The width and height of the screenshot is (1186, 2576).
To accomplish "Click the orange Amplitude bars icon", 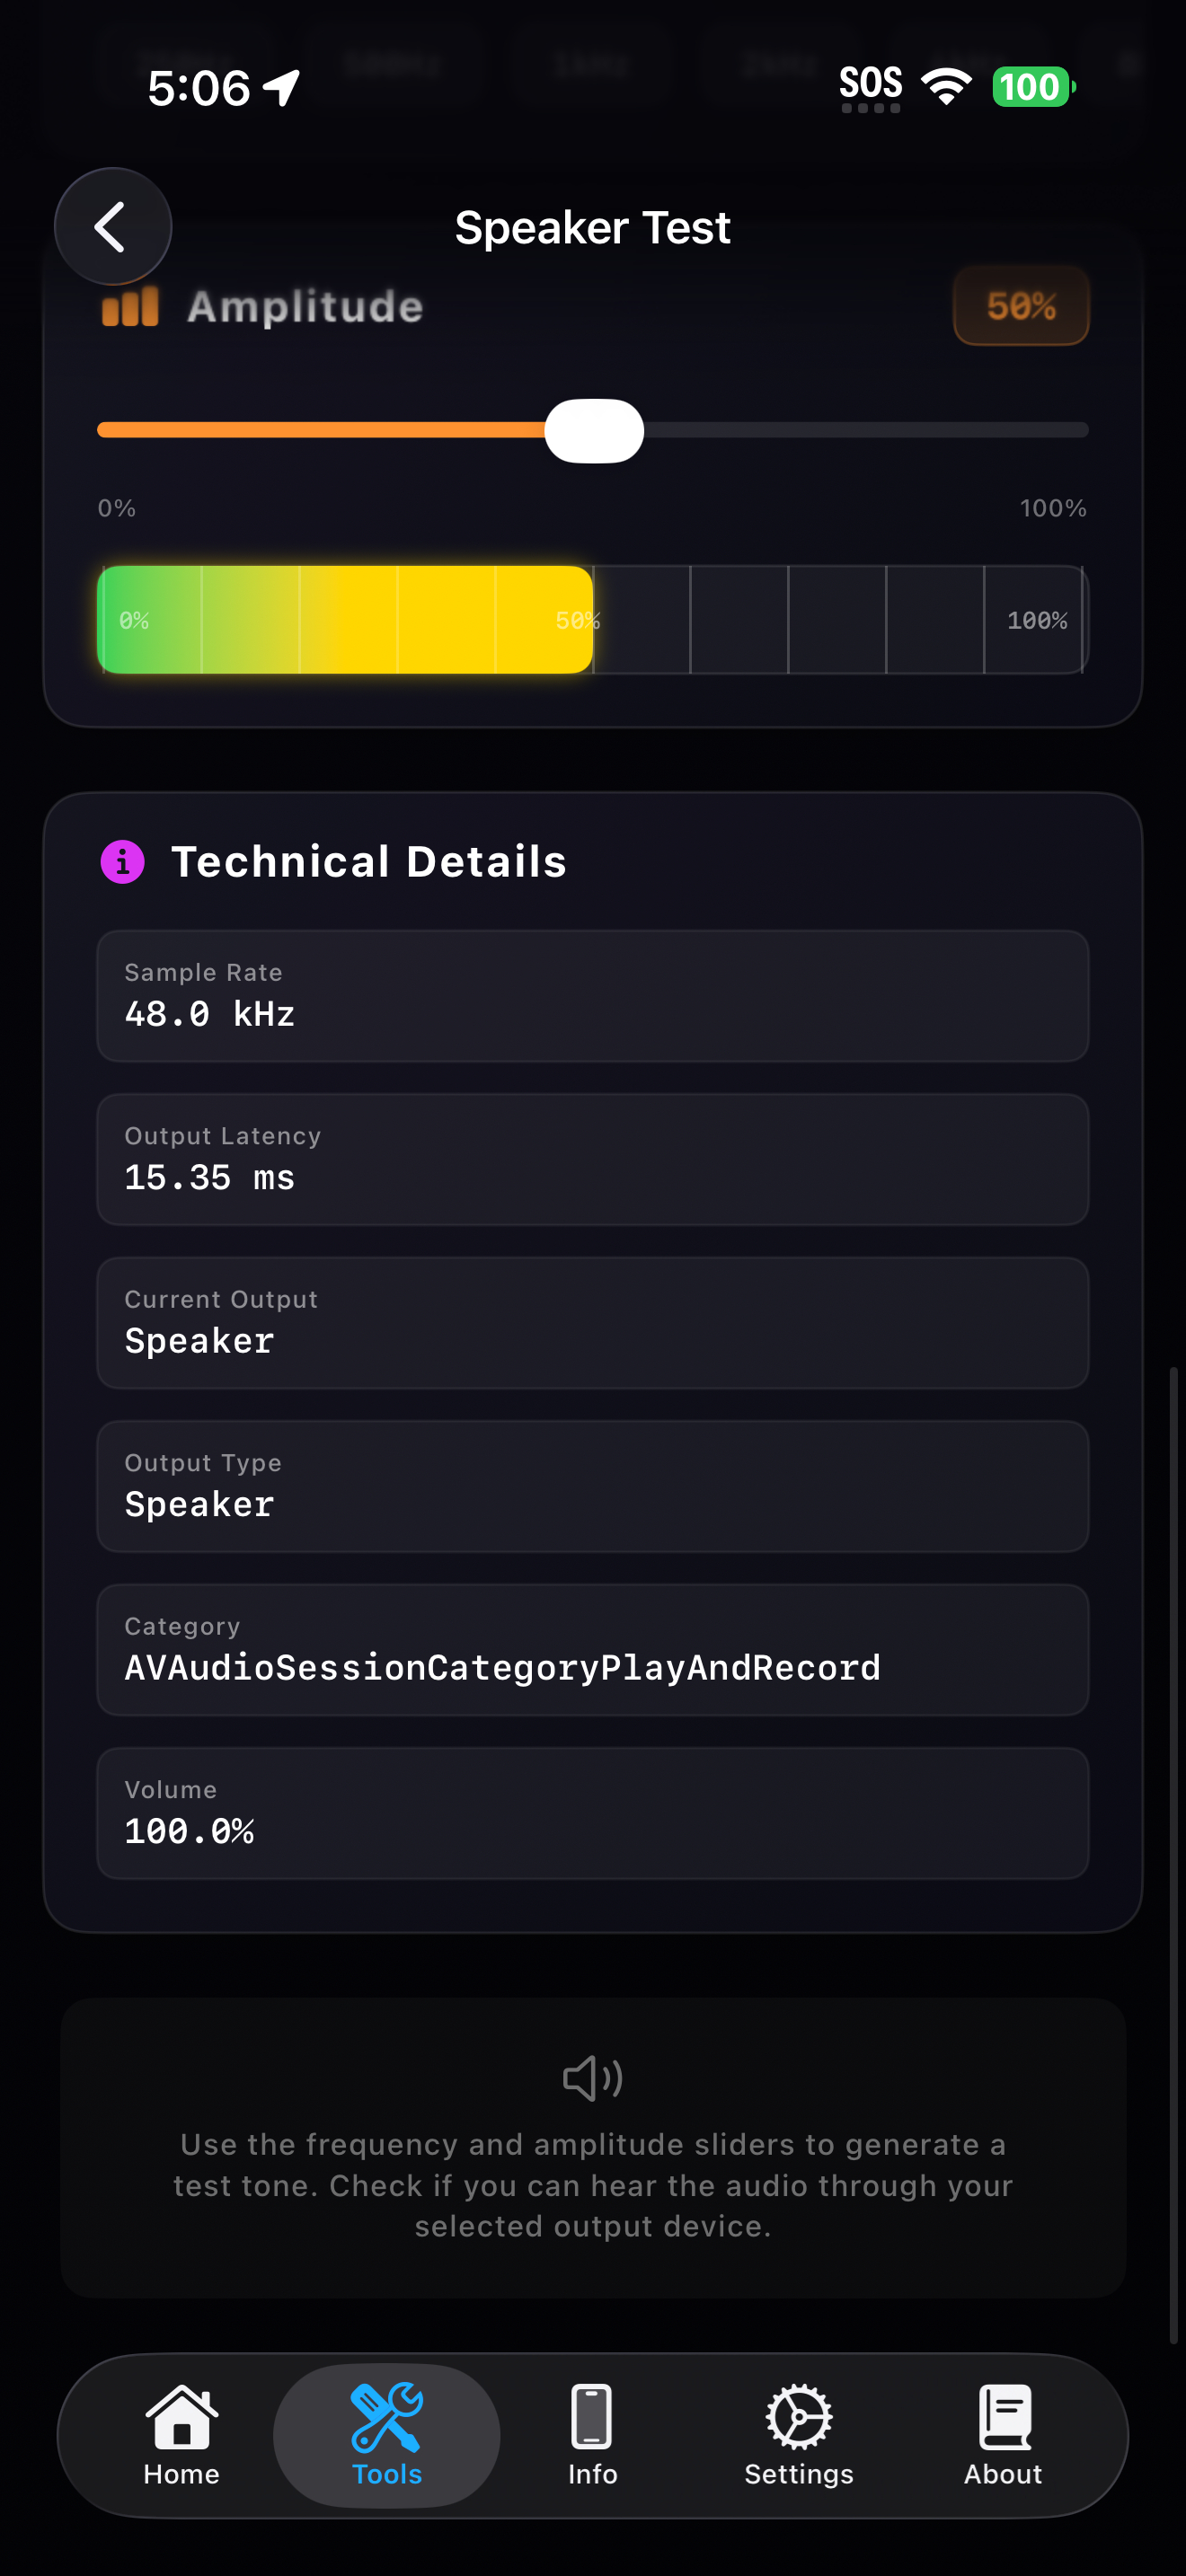I will tap(131, 307).
